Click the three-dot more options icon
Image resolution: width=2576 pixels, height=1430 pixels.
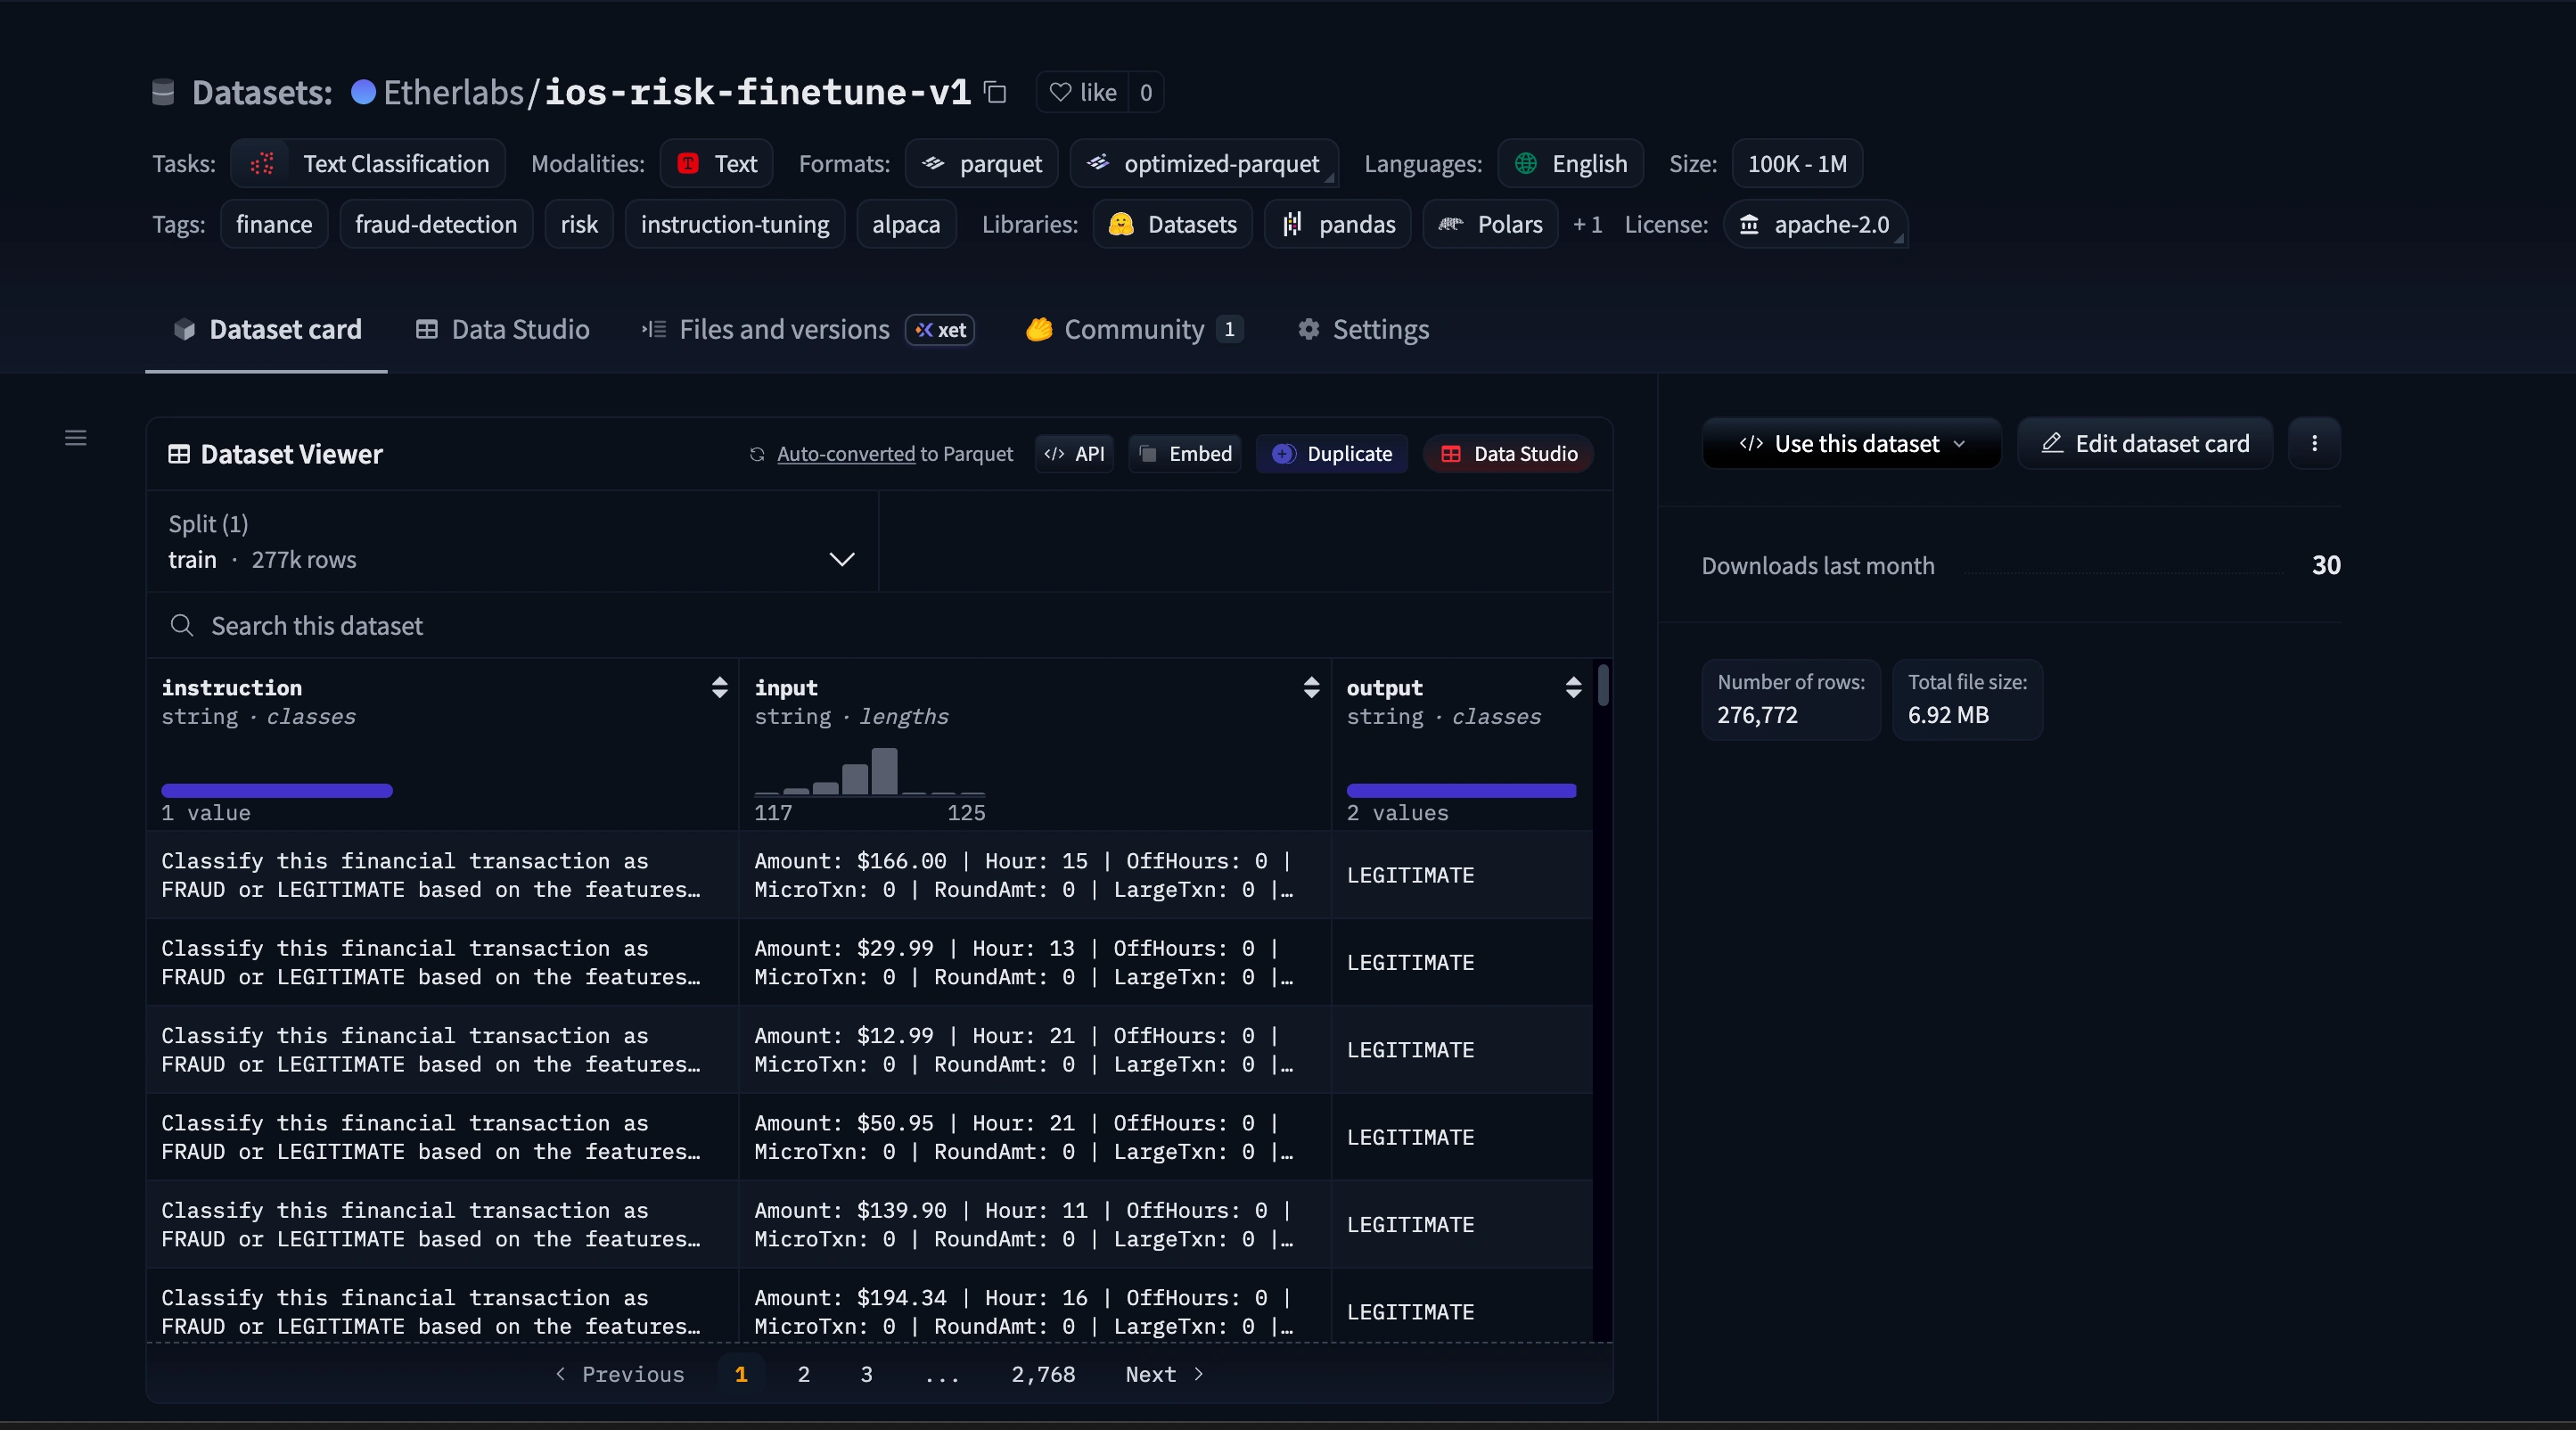pos(2313,443)
